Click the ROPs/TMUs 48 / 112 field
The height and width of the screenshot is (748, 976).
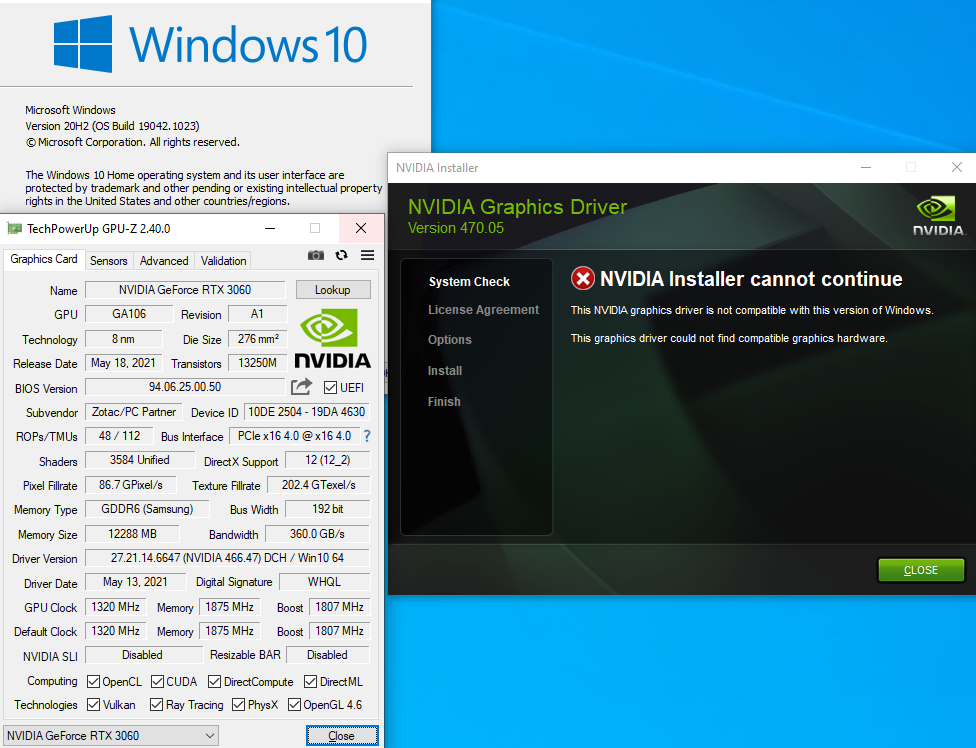tap(120, 436)
